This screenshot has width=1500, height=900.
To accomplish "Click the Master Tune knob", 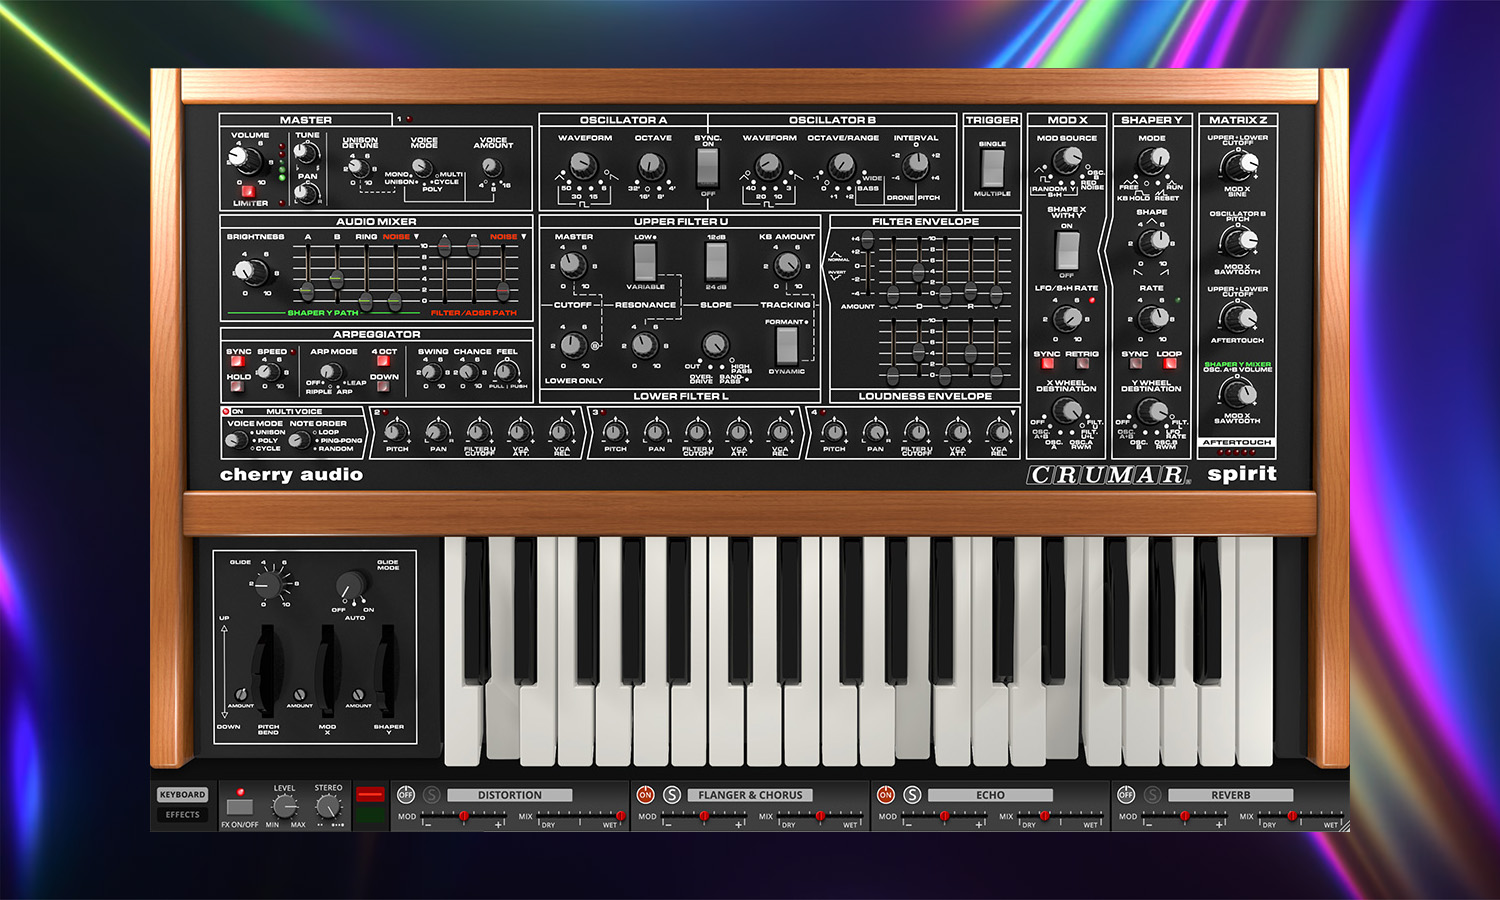I will click(x=304, y=153).
